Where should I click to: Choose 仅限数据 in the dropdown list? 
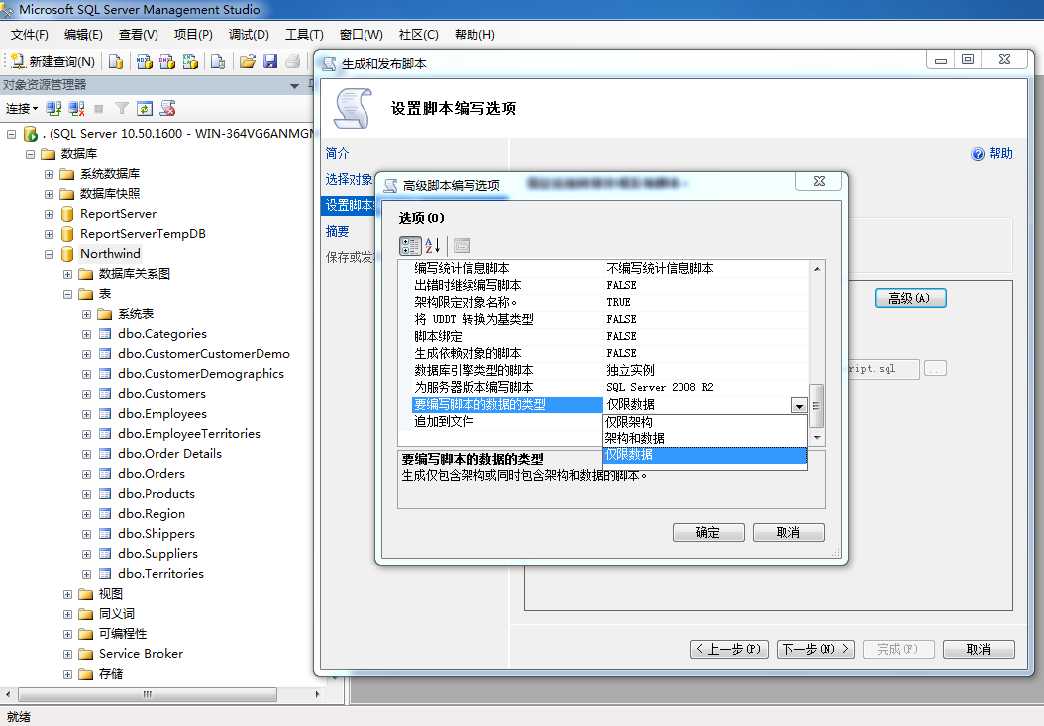[x=704, y=455]
